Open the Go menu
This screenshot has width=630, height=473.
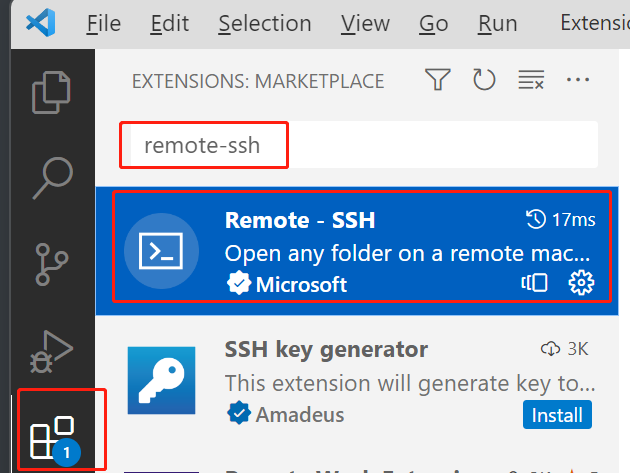[433, 23]
